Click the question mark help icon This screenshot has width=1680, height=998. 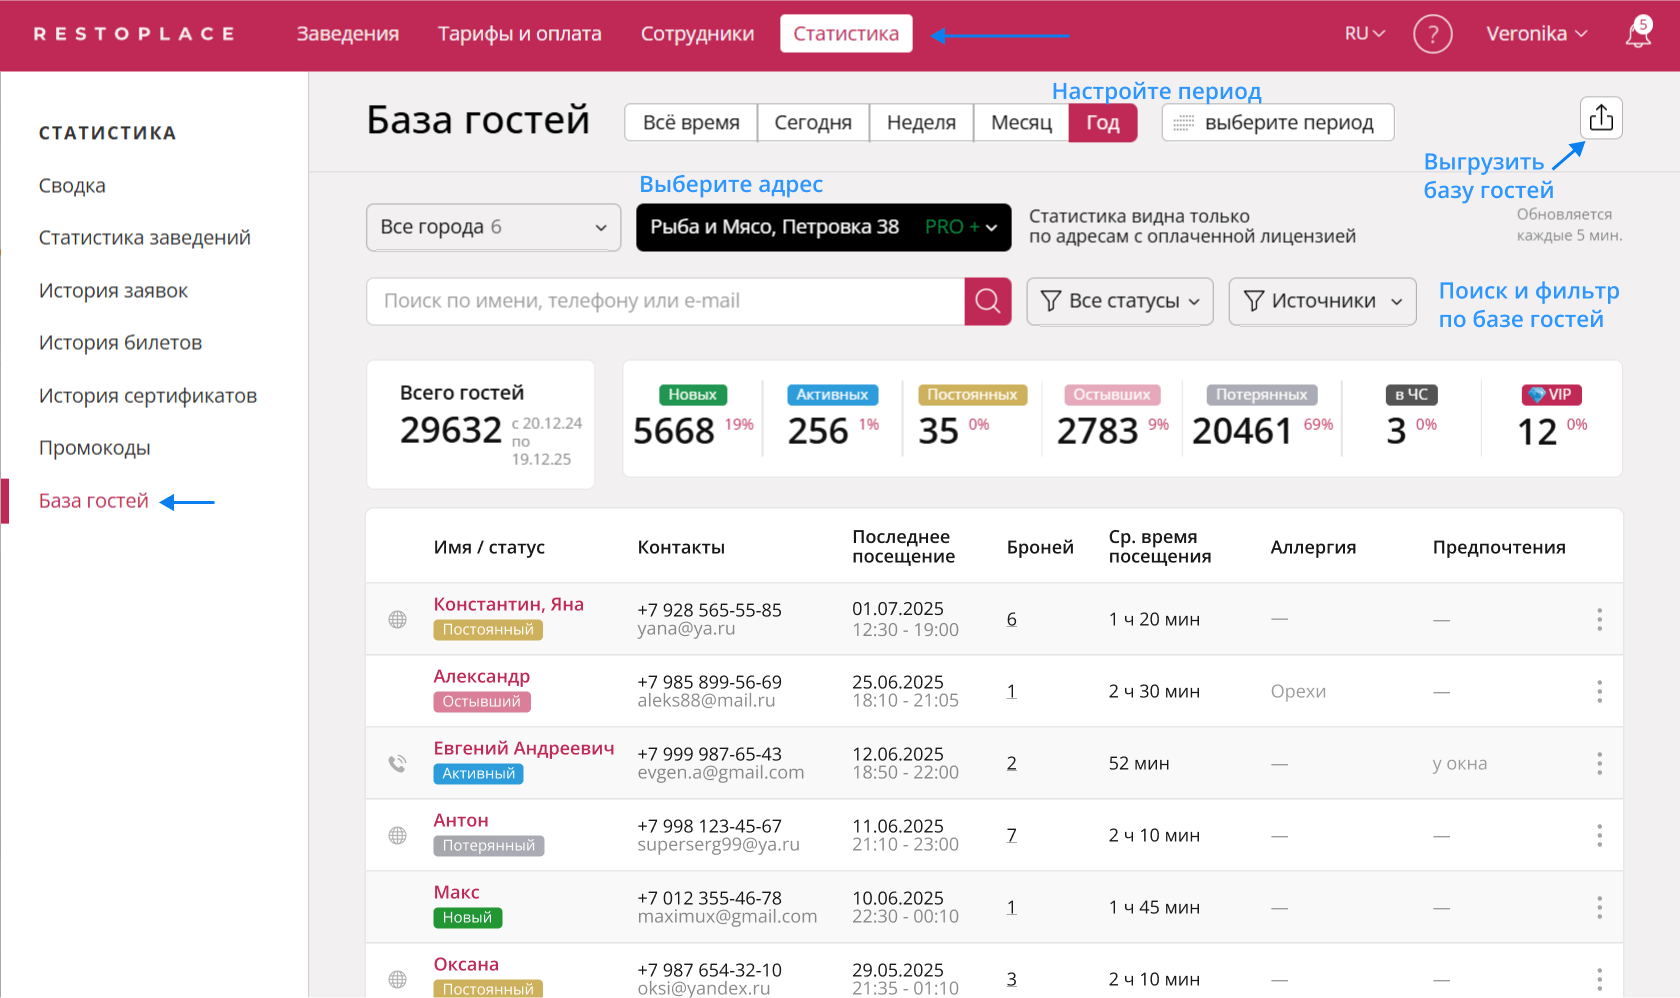pyautogui.click(x=1433, y=34)
